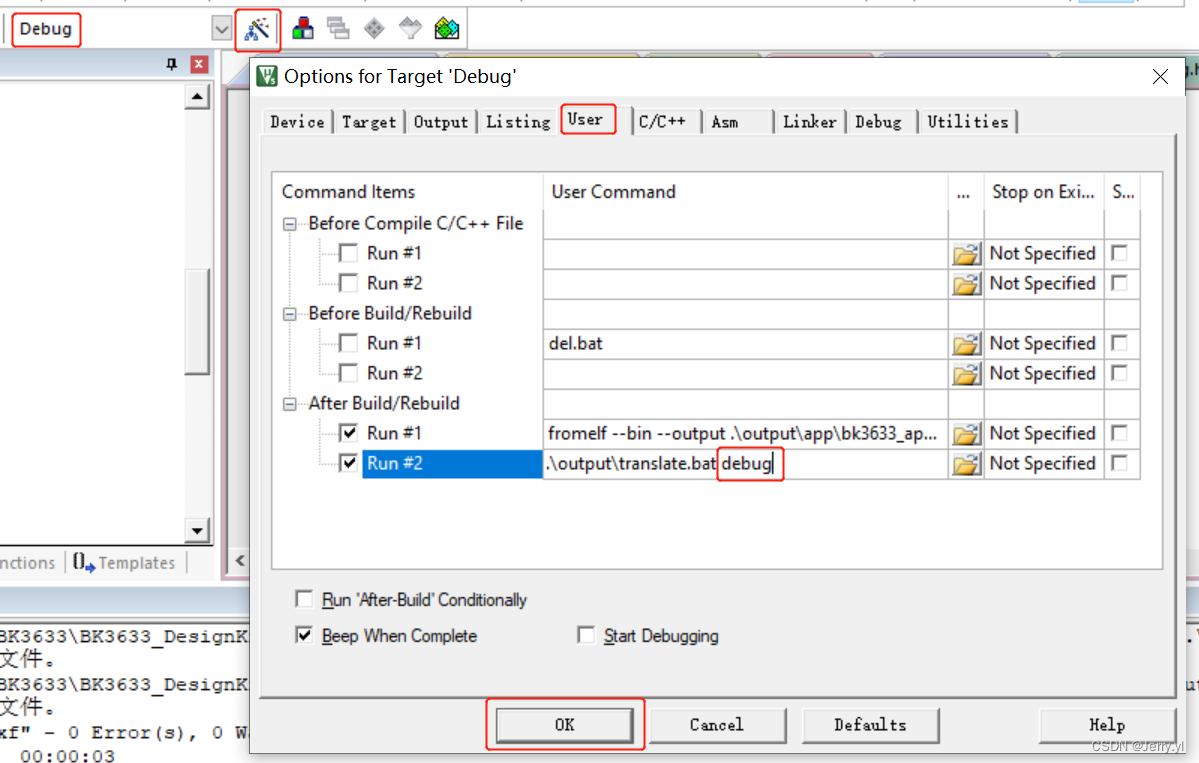
Task: Toggle Beep When Complete checkbox
Action: (304, 635)
